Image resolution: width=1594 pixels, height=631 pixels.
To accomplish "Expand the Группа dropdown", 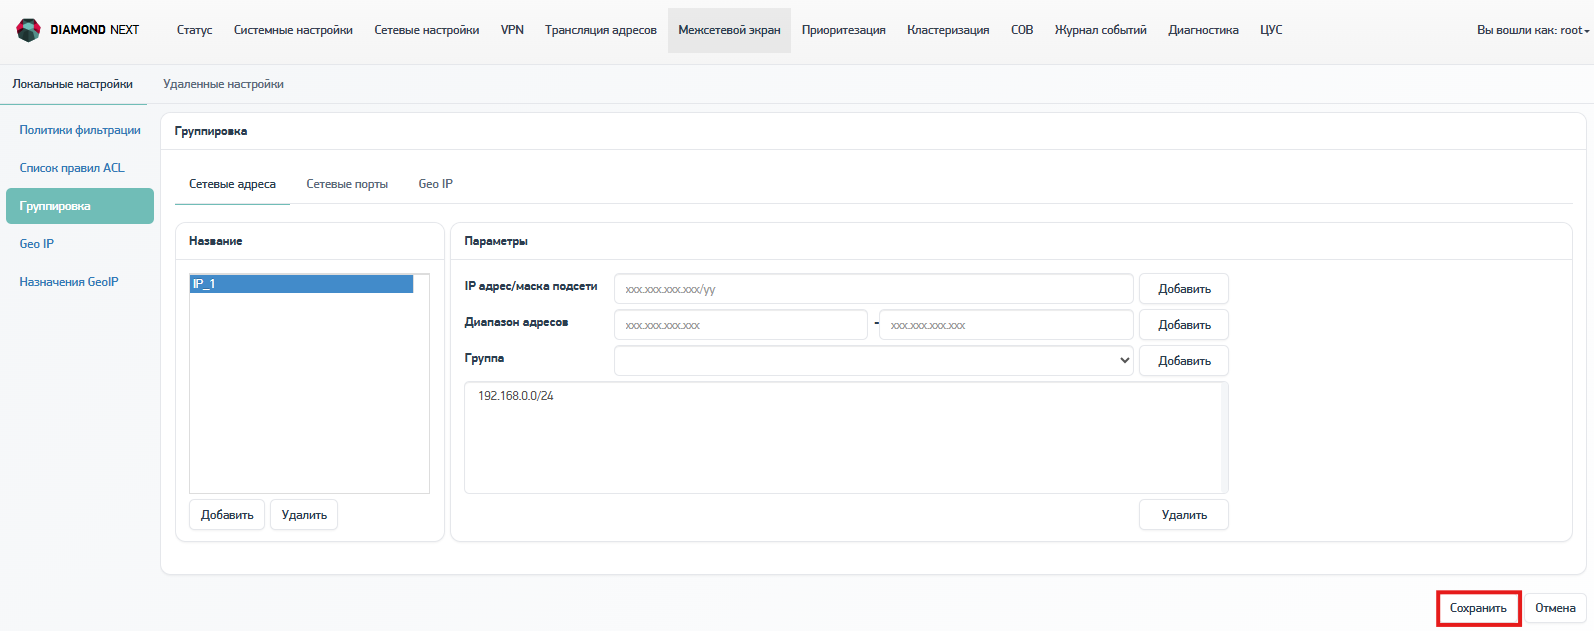I will pyautogui.click(x=874, y=361).
